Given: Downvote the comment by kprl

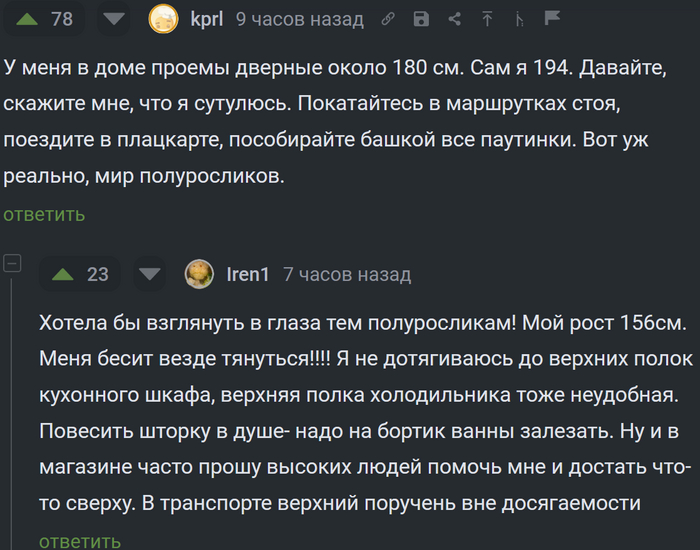Looking at the screenshot, I should pyautogui.click(x=114, y=19).
